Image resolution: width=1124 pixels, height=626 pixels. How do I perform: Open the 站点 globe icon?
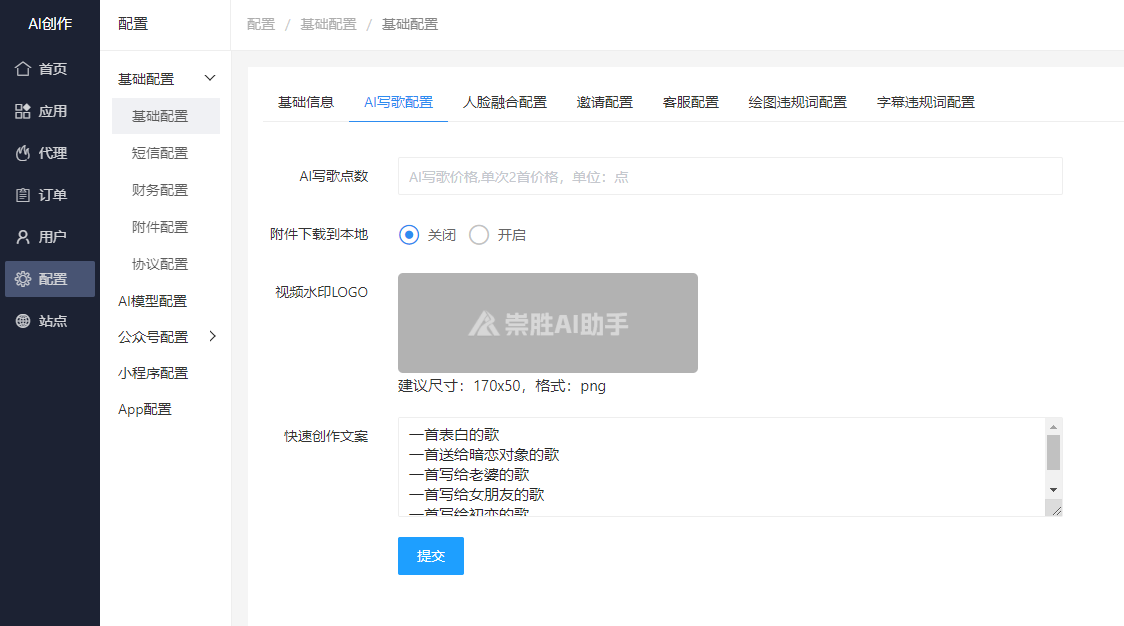coord(23,321)
